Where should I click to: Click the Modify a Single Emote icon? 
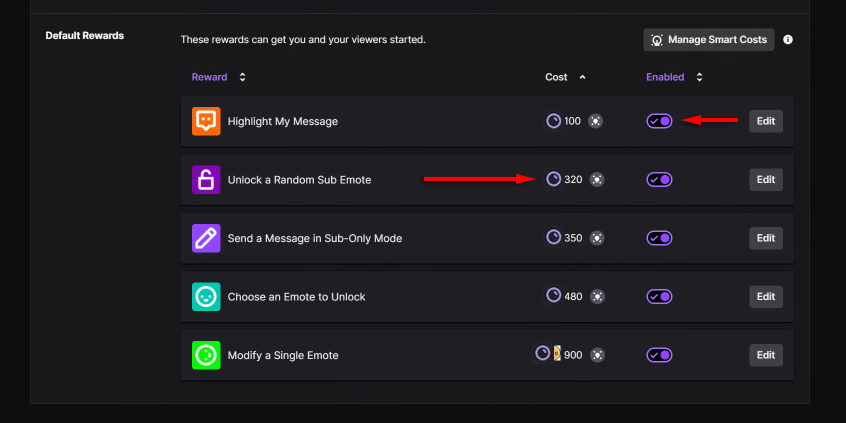tap(206, 355)
